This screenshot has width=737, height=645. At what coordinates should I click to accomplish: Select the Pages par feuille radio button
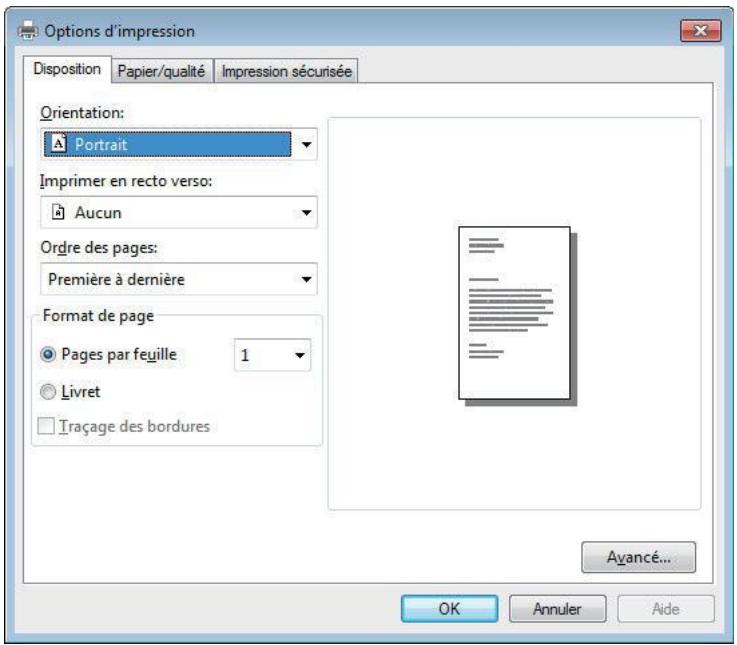tap(48, 354)
